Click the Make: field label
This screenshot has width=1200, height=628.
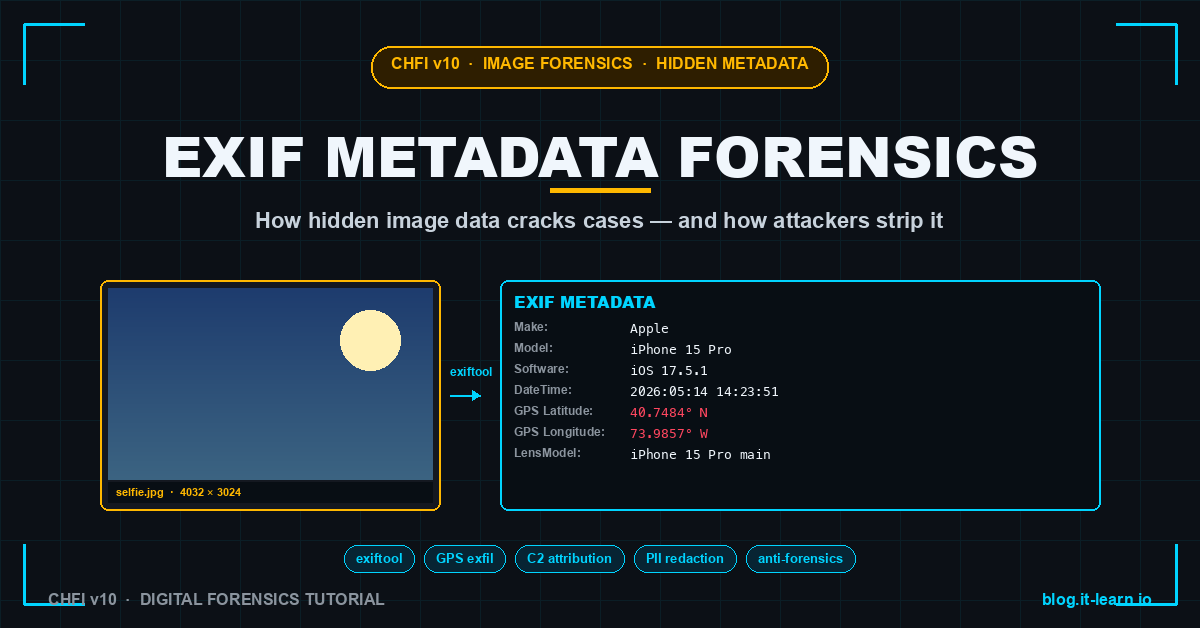(531, 327)
